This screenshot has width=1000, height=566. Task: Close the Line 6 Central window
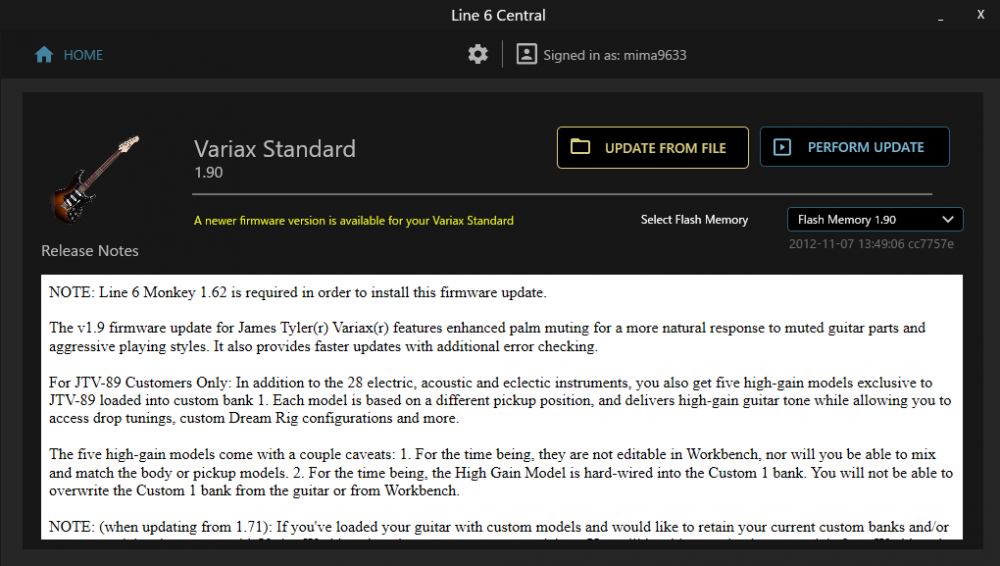point(980,14)
